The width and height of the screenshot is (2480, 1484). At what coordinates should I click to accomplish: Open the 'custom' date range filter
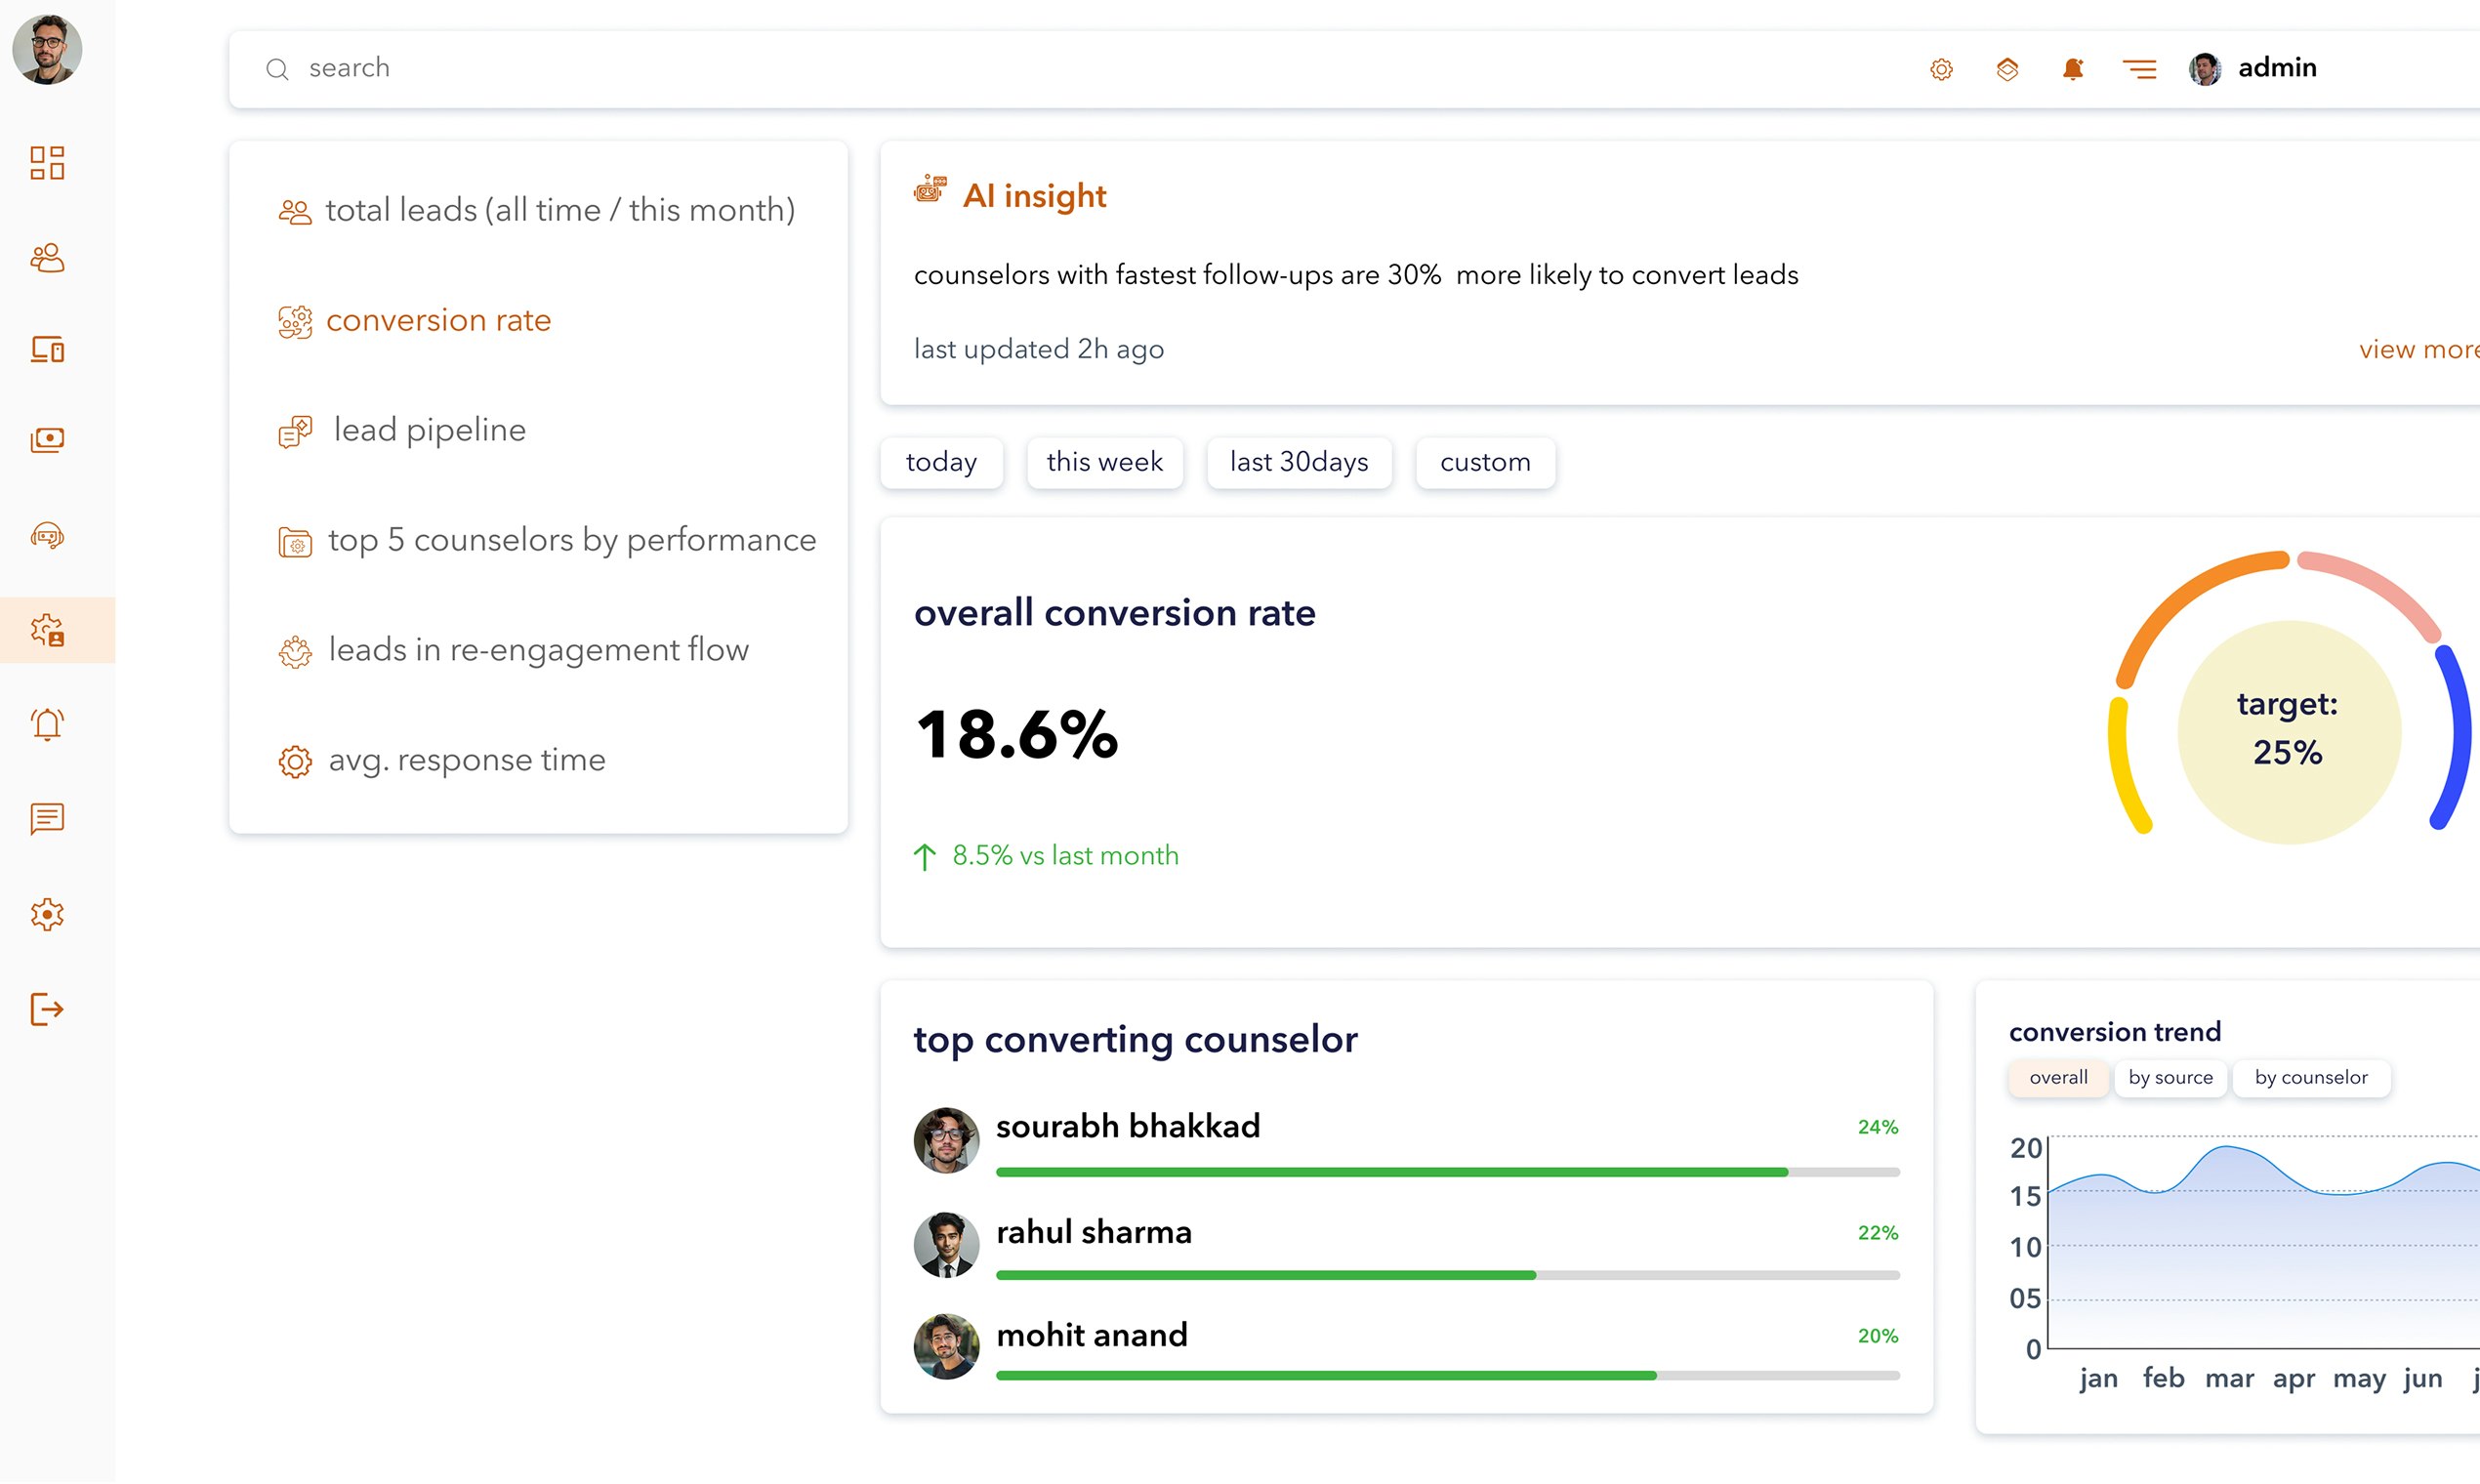point(1484,462)
